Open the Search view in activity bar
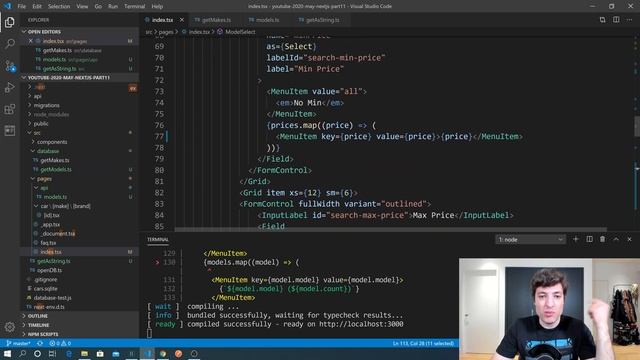This screenshot has height=360, width=640. [10, 44]
